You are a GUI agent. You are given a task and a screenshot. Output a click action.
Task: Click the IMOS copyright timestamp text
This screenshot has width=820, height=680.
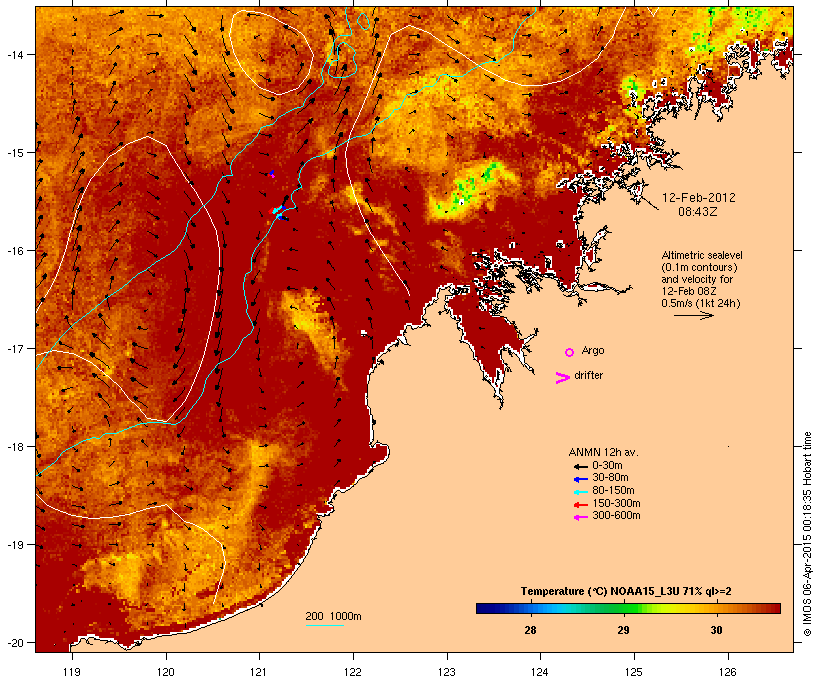tap(807, 534)
